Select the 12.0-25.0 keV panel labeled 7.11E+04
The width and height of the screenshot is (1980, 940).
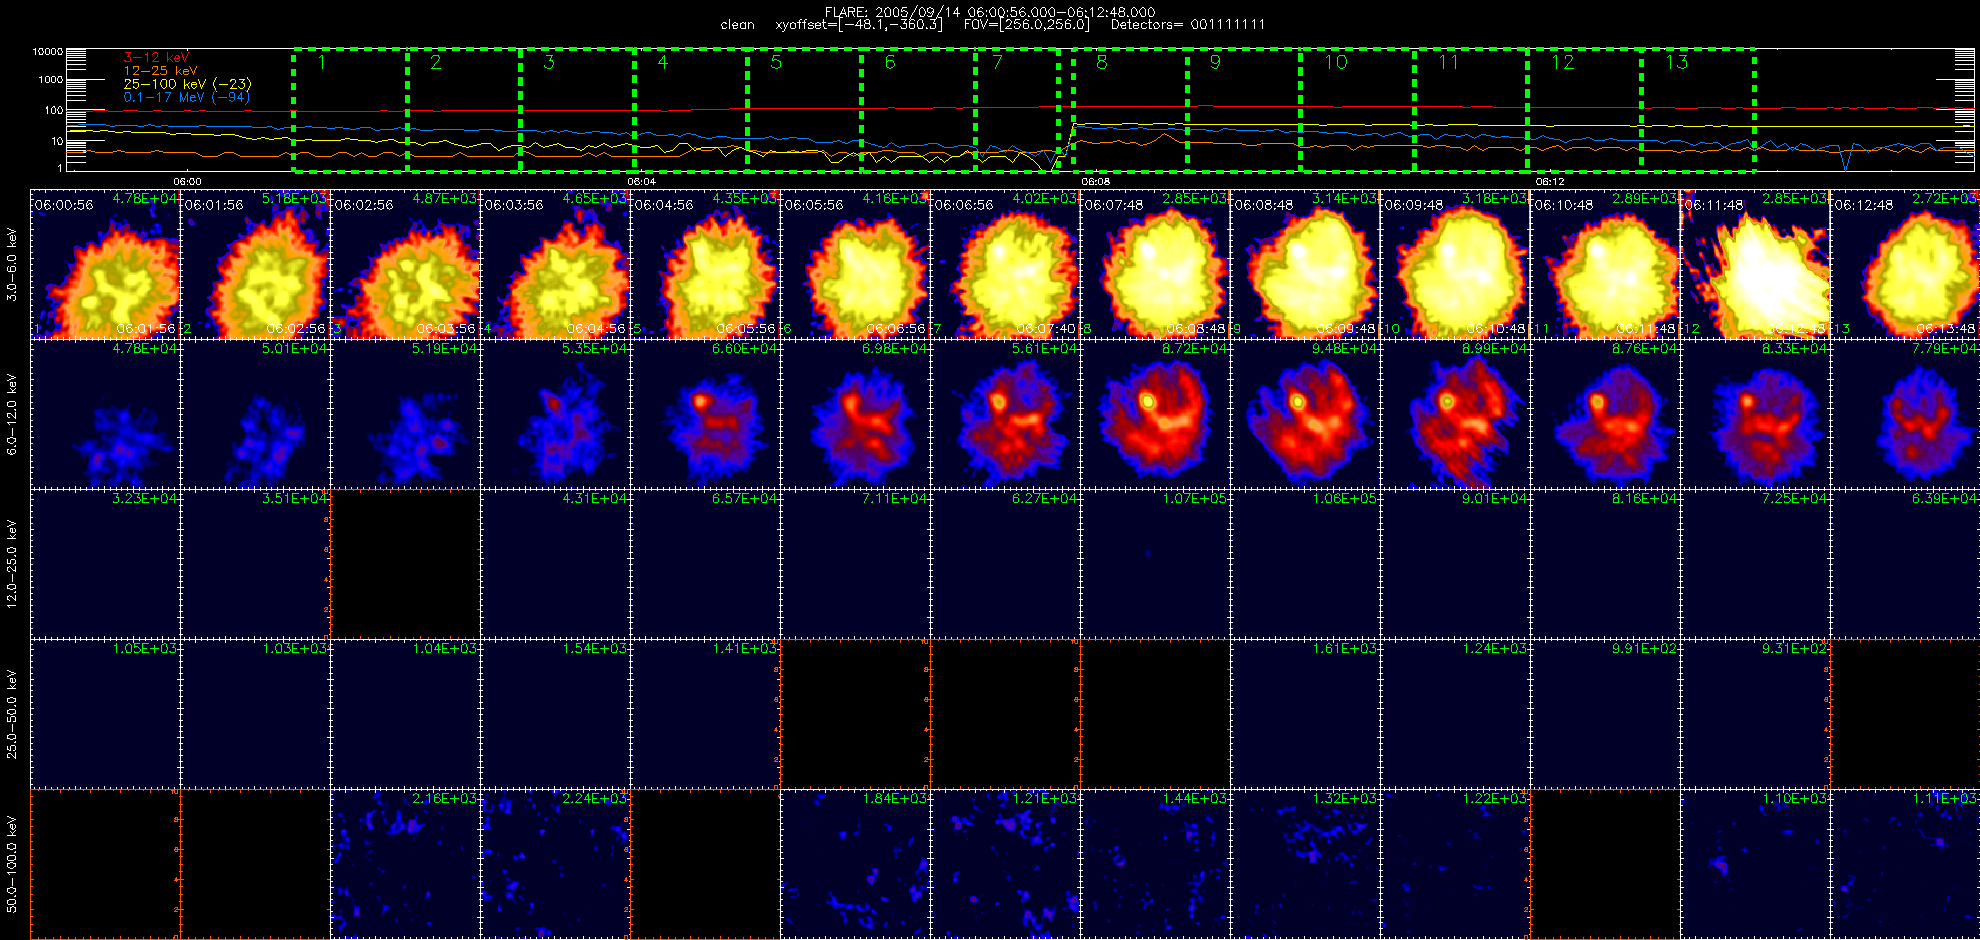pyautogui.click(x=856, y=564)
